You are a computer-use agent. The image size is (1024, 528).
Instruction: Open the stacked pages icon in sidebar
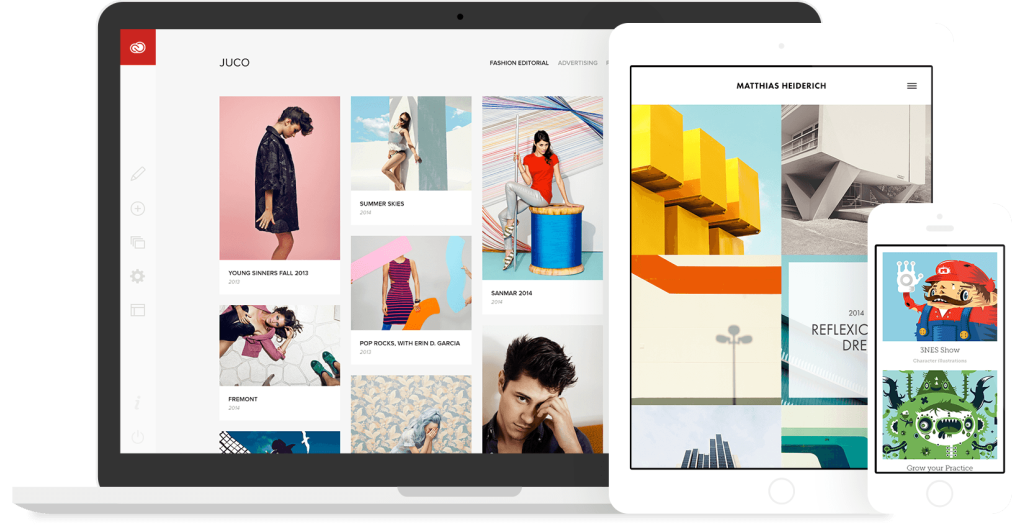coord(138,242)
